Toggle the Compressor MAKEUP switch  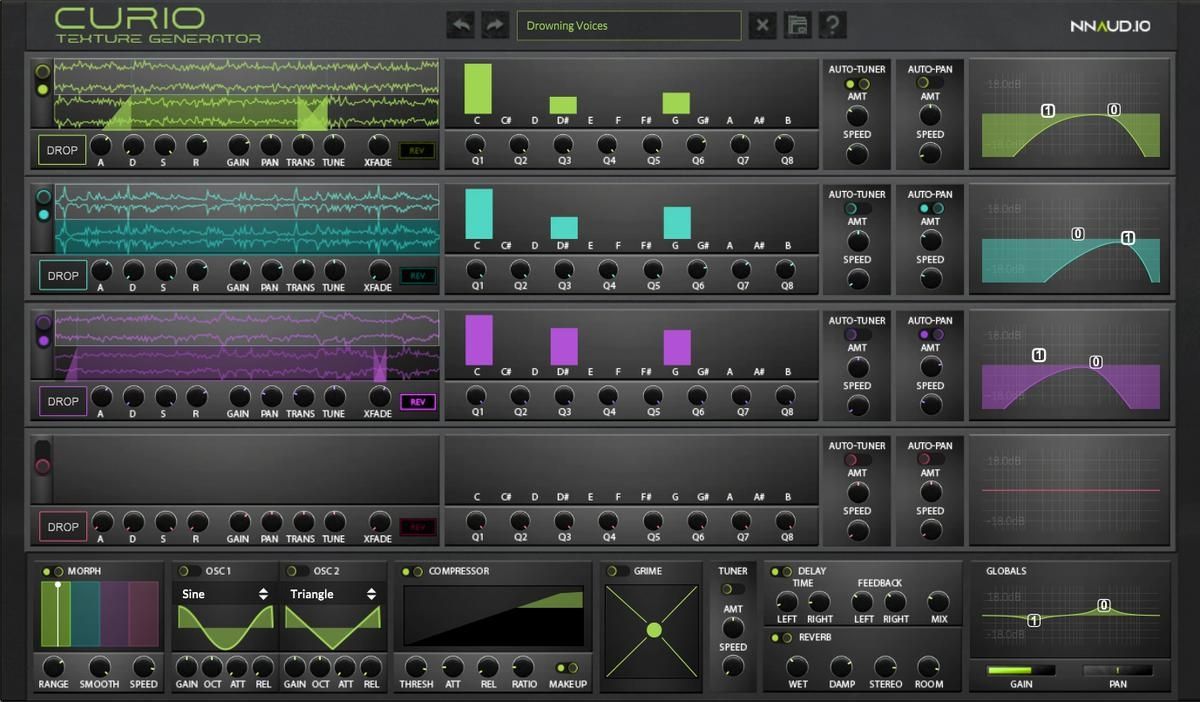click(x=567, y=667)
